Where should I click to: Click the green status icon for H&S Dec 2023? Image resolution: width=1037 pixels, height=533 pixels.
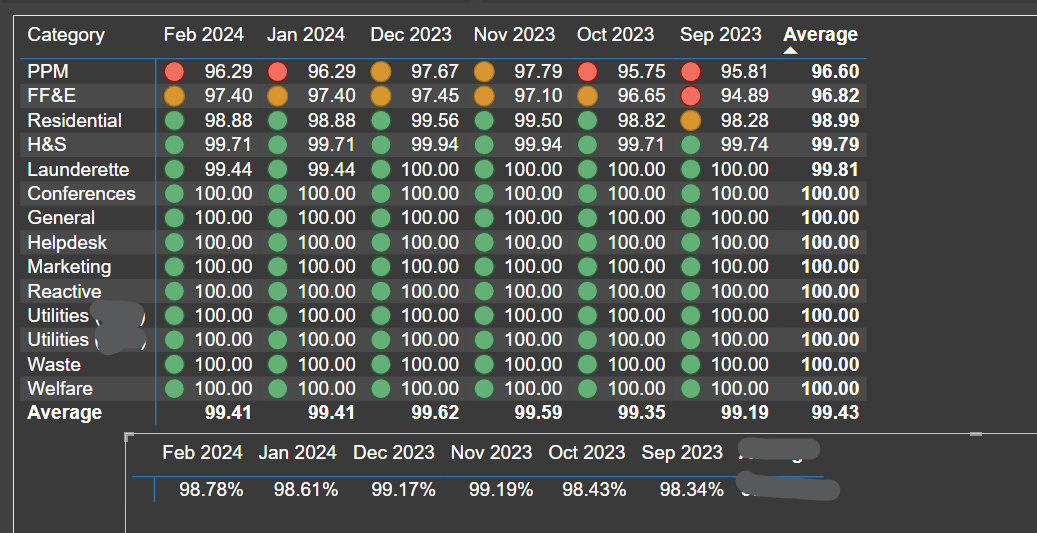[x=381, y=145]
